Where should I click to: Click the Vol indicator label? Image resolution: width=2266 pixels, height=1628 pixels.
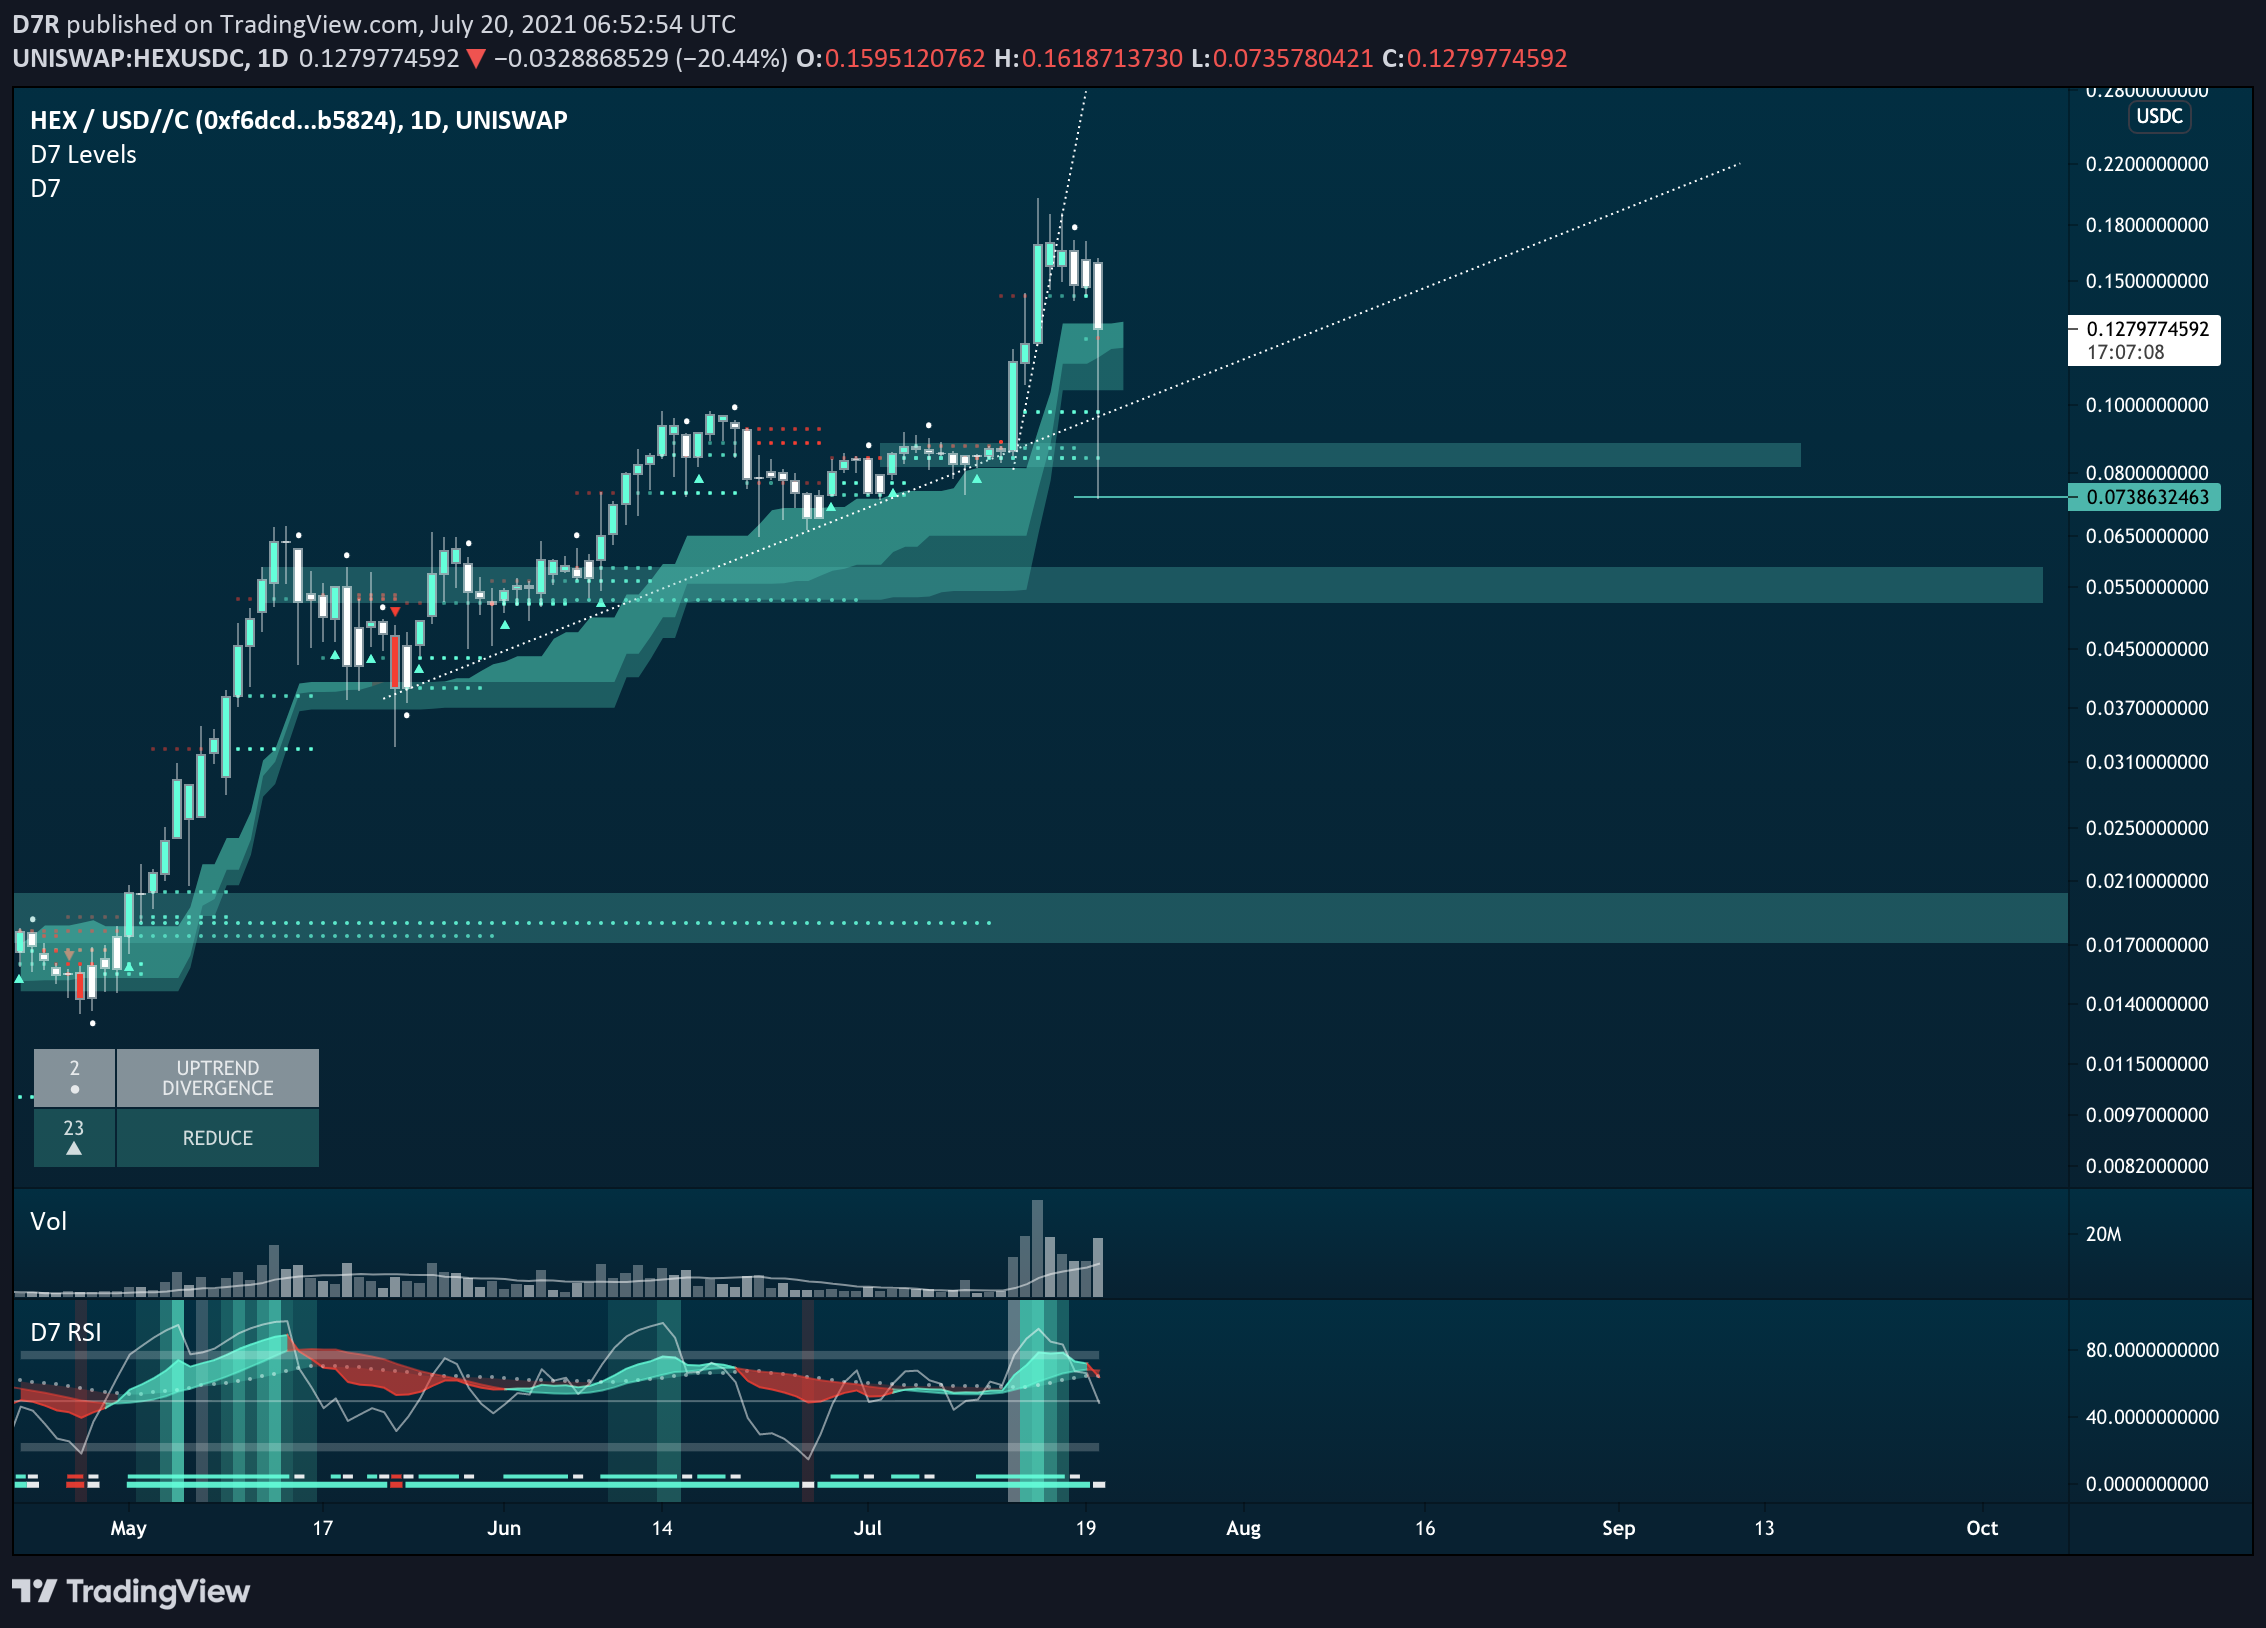48,1221
